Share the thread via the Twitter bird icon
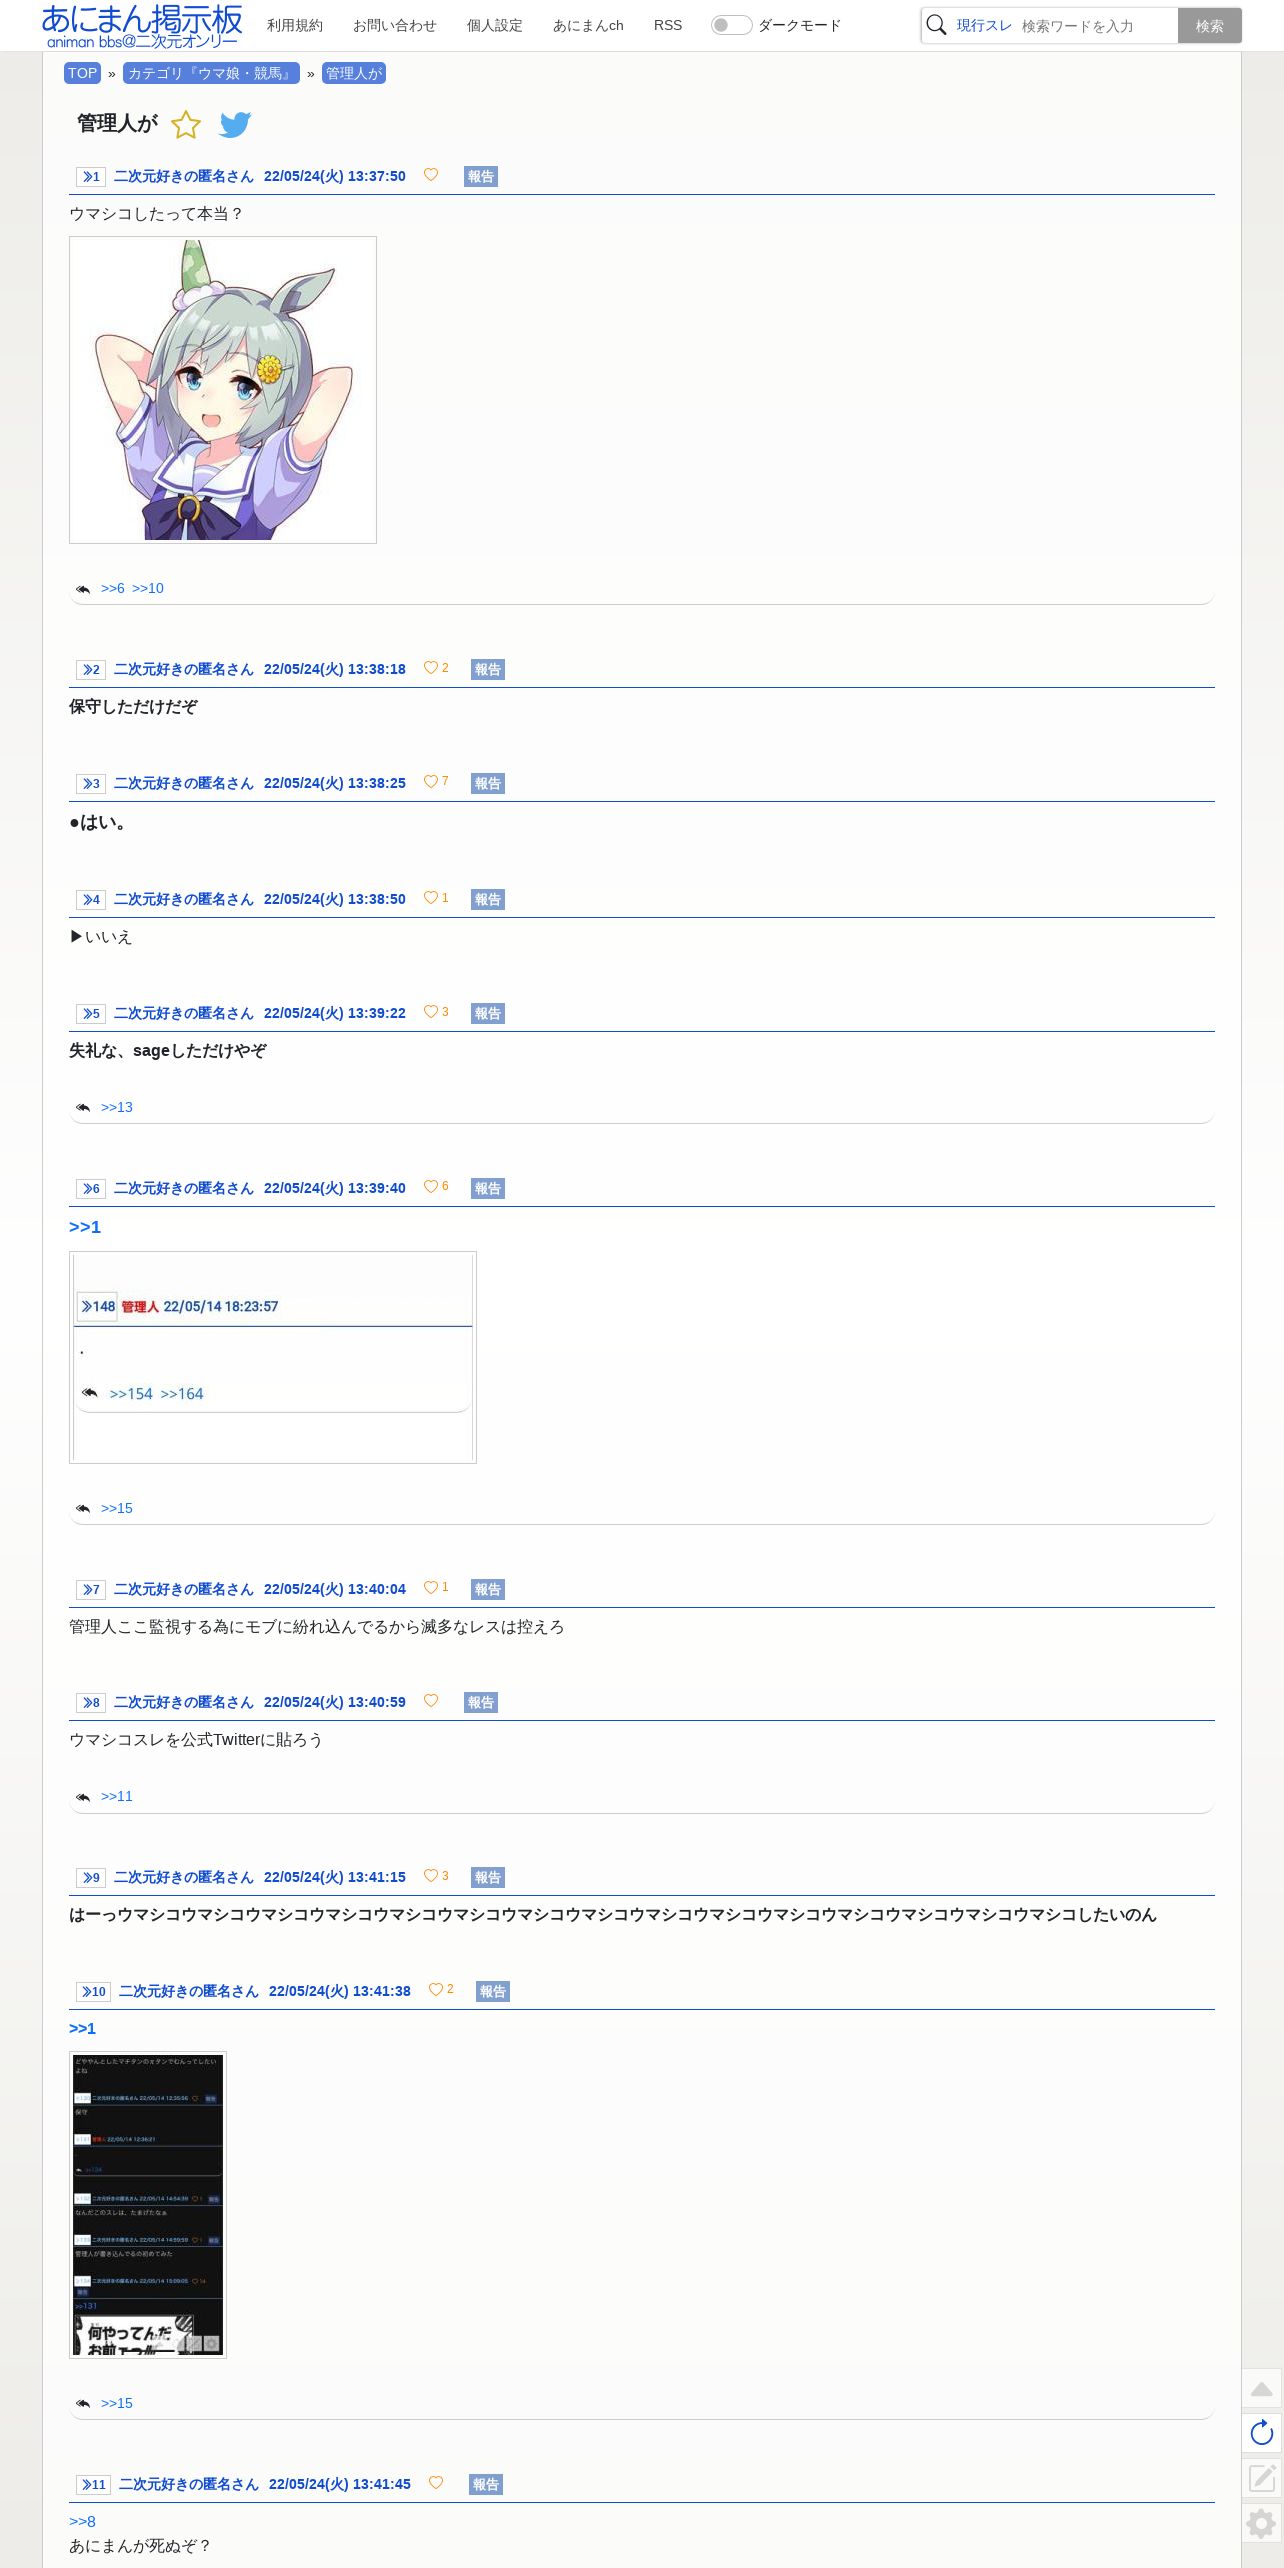Viewport: 1284px width, 2568px height. (235, 125)
